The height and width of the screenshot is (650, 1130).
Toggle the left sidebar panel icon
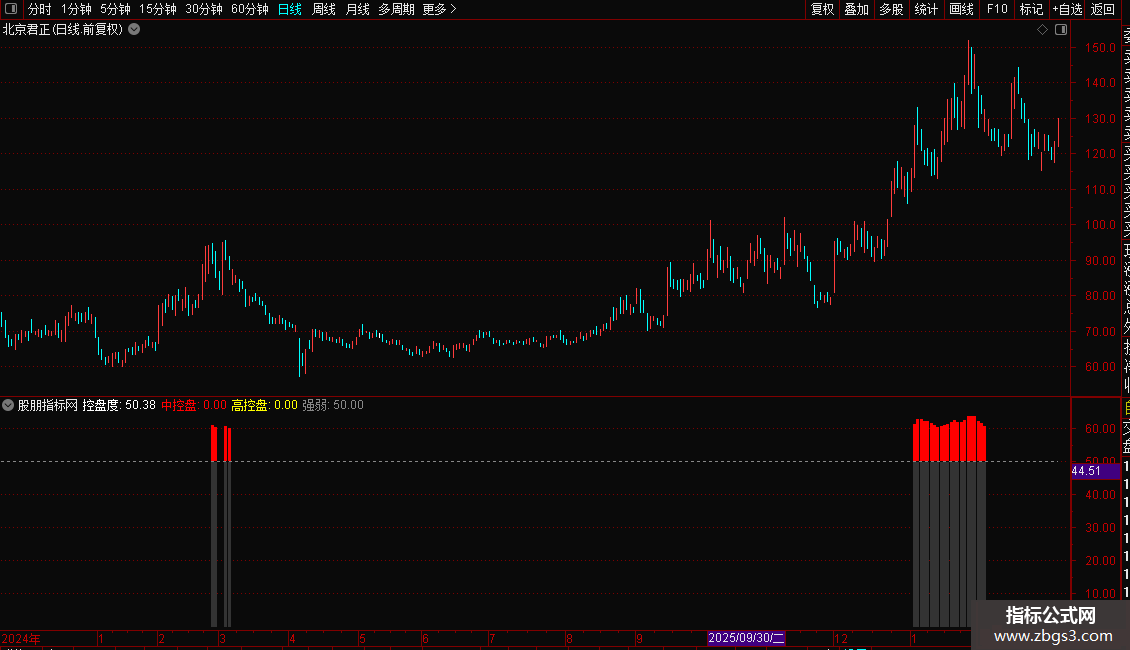(x=11, y=9)
